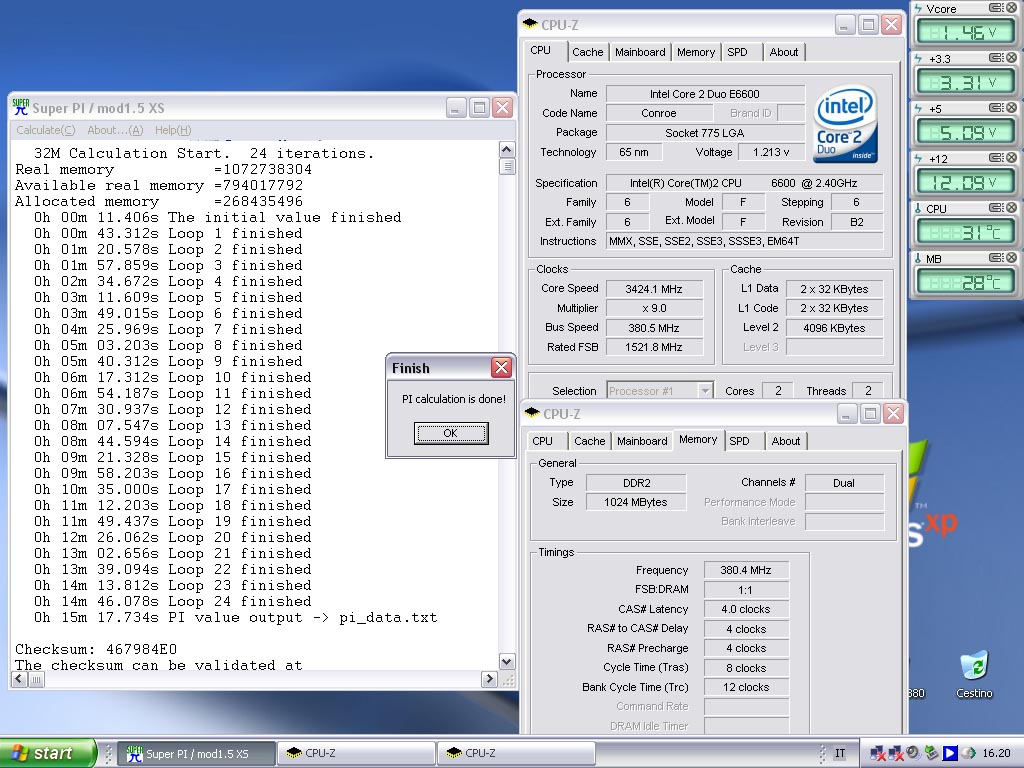Click the 'Conroe' code name value
Viewport: 1024px width, 768px height.
pyautogui.click(x=658, y=113)
